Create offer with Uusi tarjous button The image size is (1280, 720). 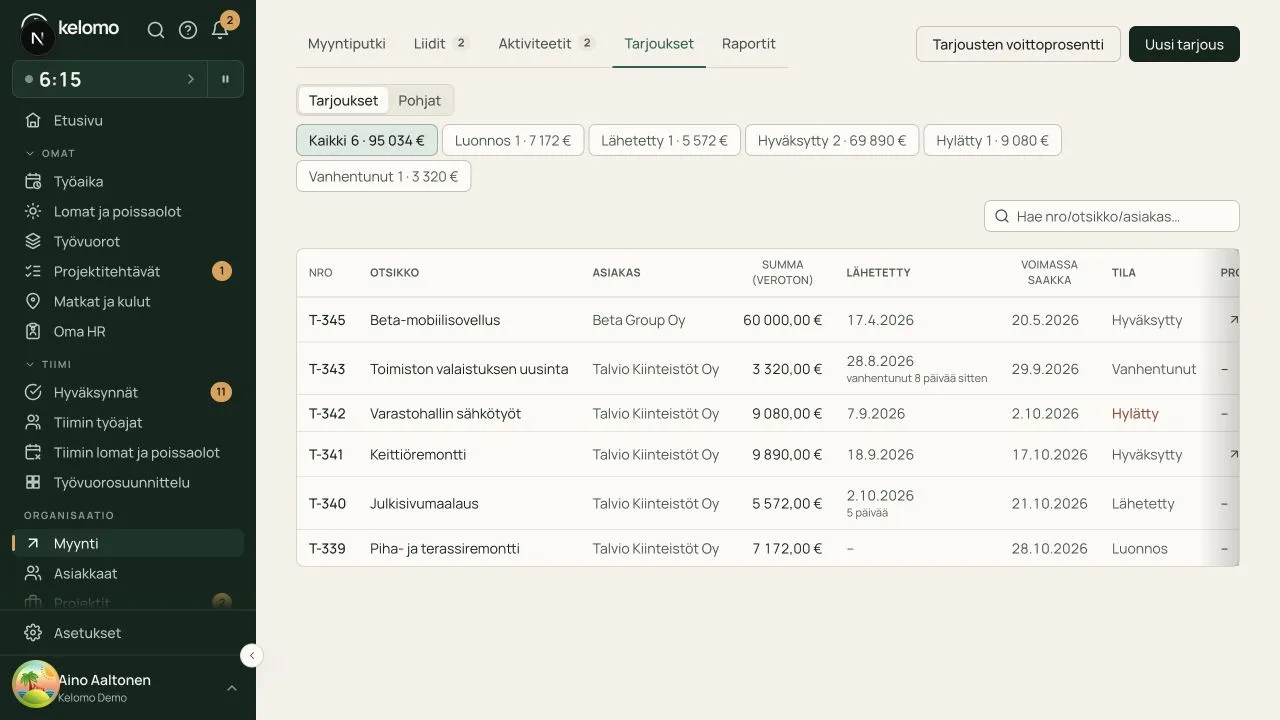(1184, 44)
